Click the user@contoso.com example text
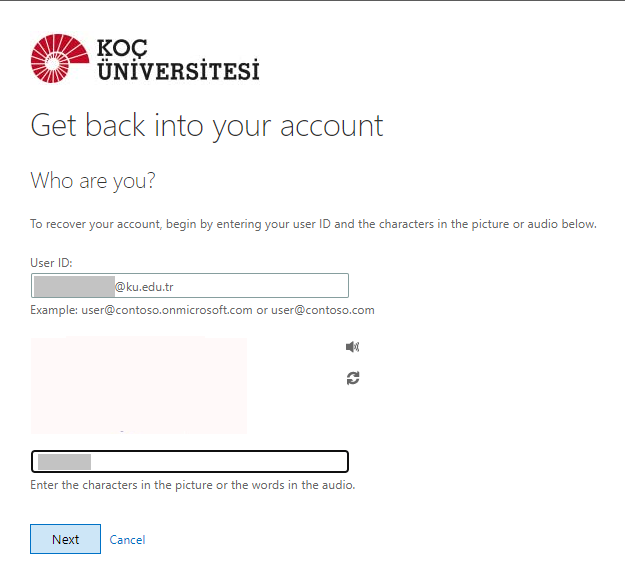The width and height of the screenshot is (625, 579). click(324, 310)
